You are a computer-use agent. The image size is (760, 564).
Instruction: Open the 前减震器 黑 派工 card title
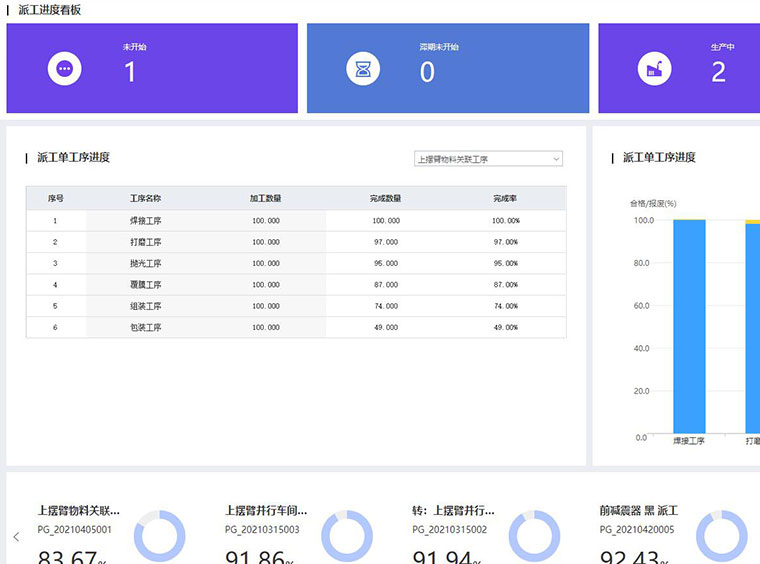tap(638, 511)
